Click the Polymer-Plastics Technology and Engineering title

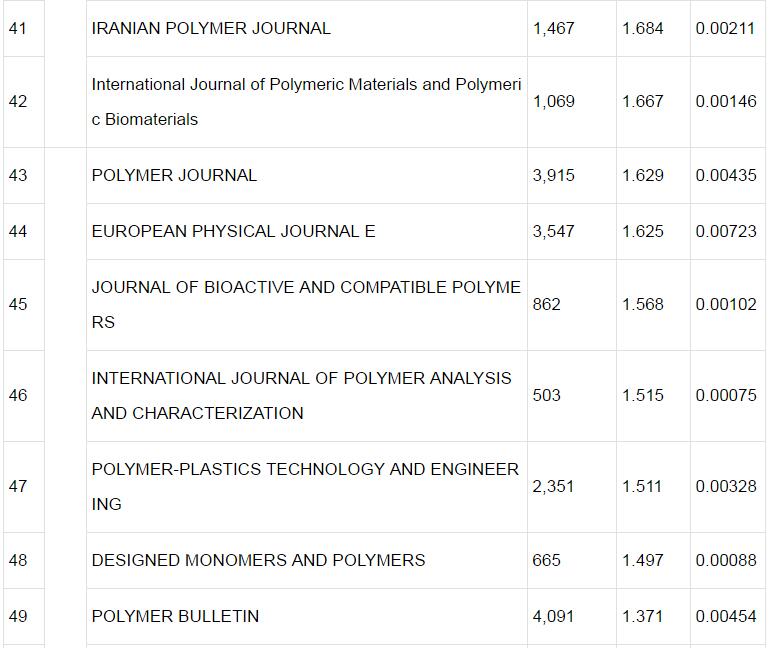pyautogui.click(x=304, y=486)
